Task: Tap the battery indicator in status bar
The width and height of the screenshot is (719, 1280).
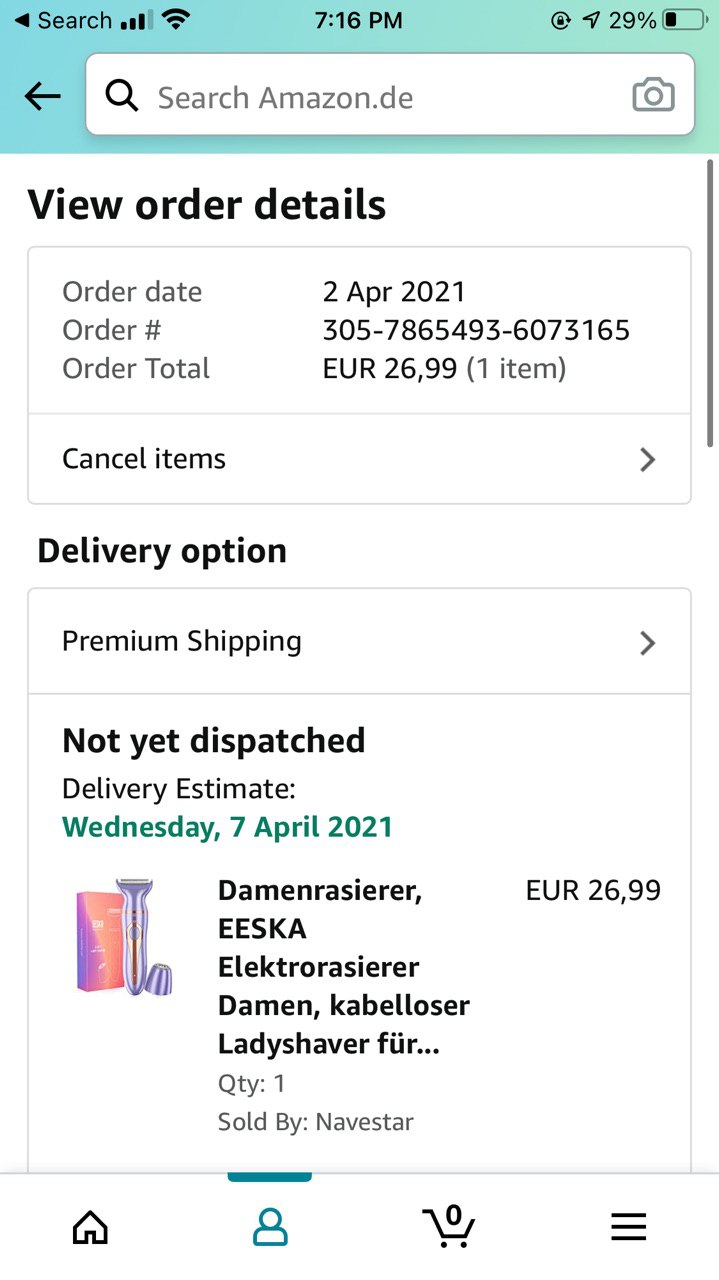Action: 683,20
